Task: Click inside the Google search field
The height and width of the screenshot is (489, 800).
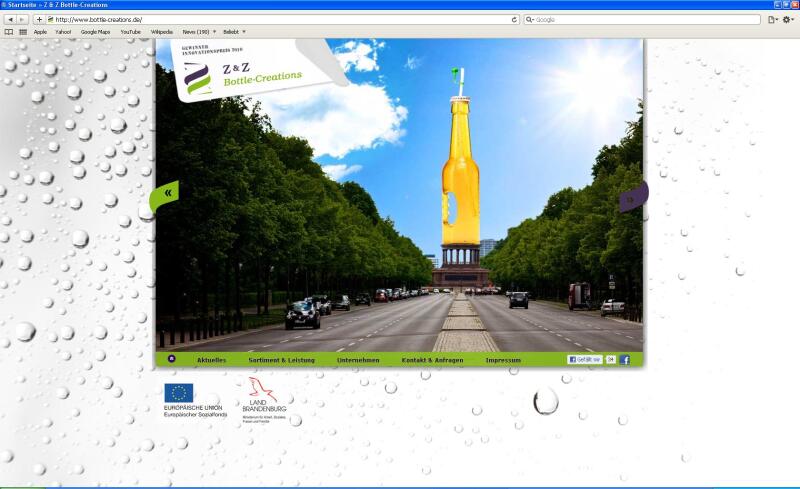Action: point(645,19)
